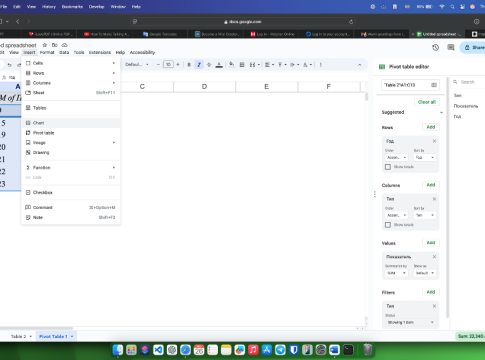
Task: Click the cloud document status icon
Action: [65, 45]
